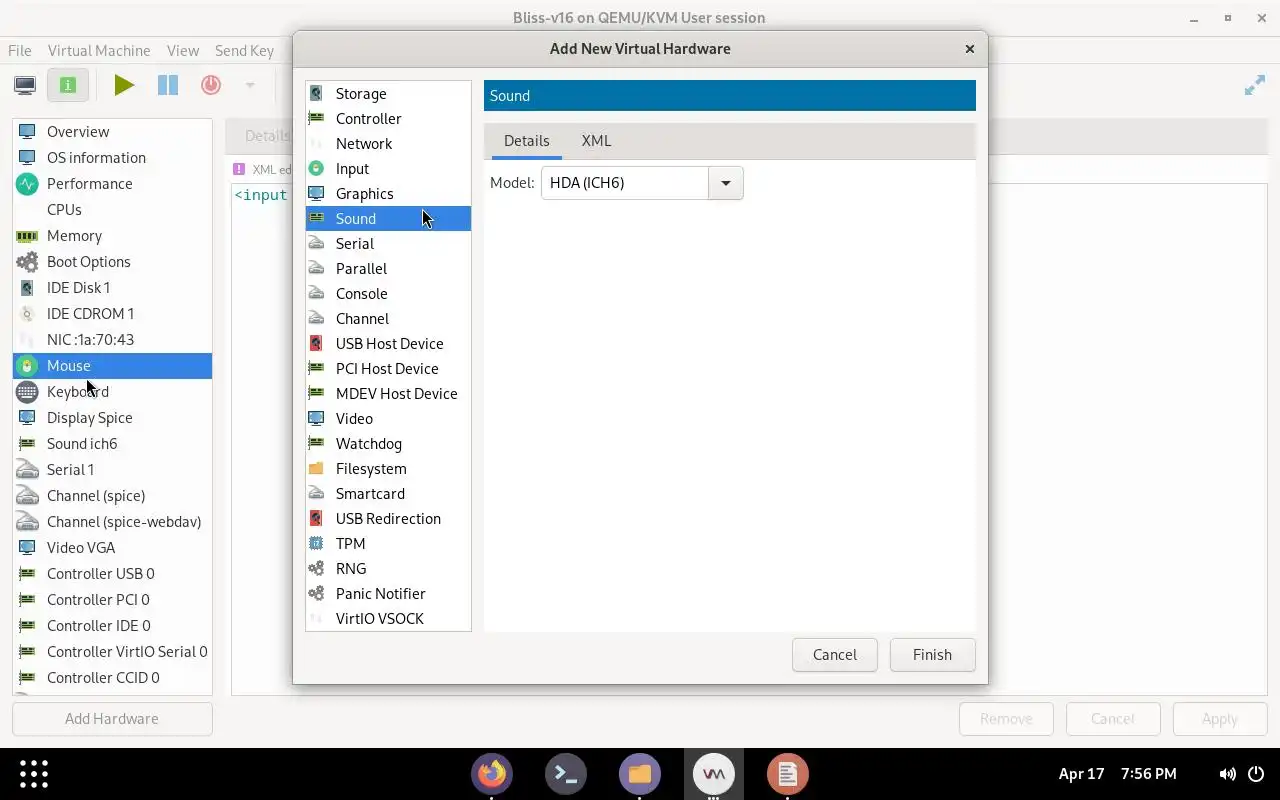The height and width of the screenshot is (800, 1280).
Task: Choose the PCI Host Device icon
Action: click(316, 368)
